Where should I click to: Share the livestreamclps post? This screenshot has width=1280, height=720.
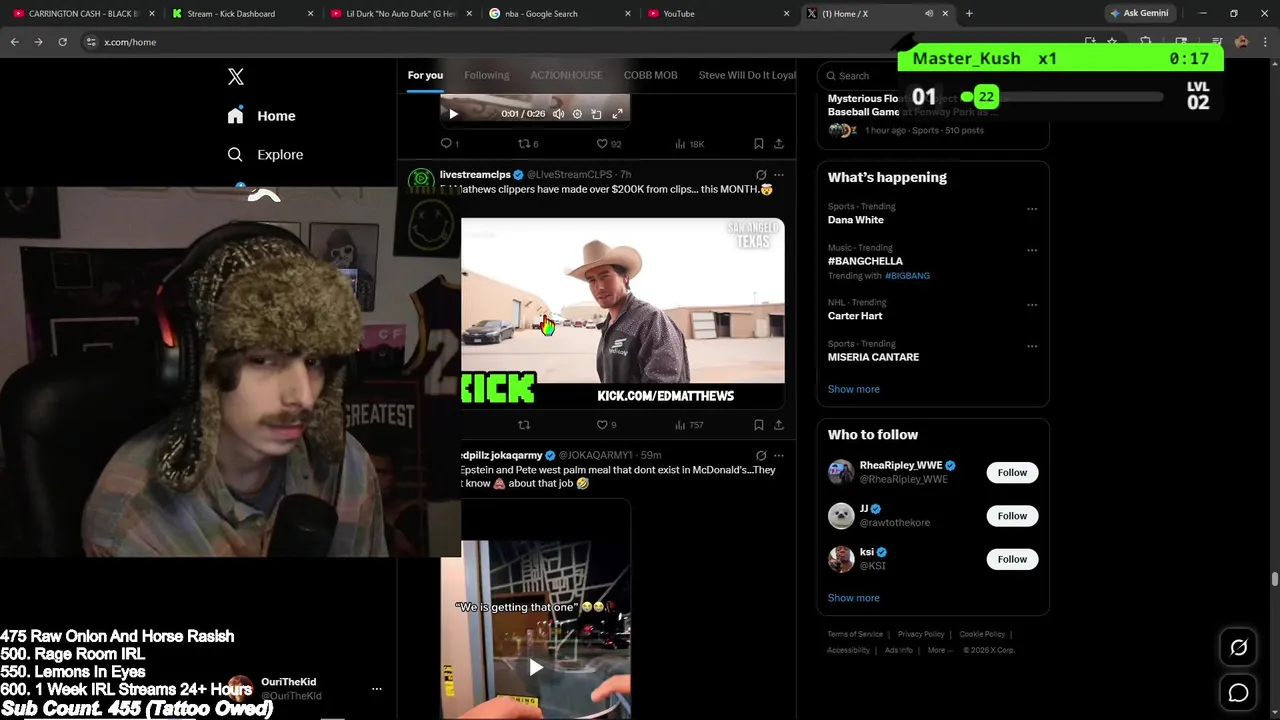778,425
